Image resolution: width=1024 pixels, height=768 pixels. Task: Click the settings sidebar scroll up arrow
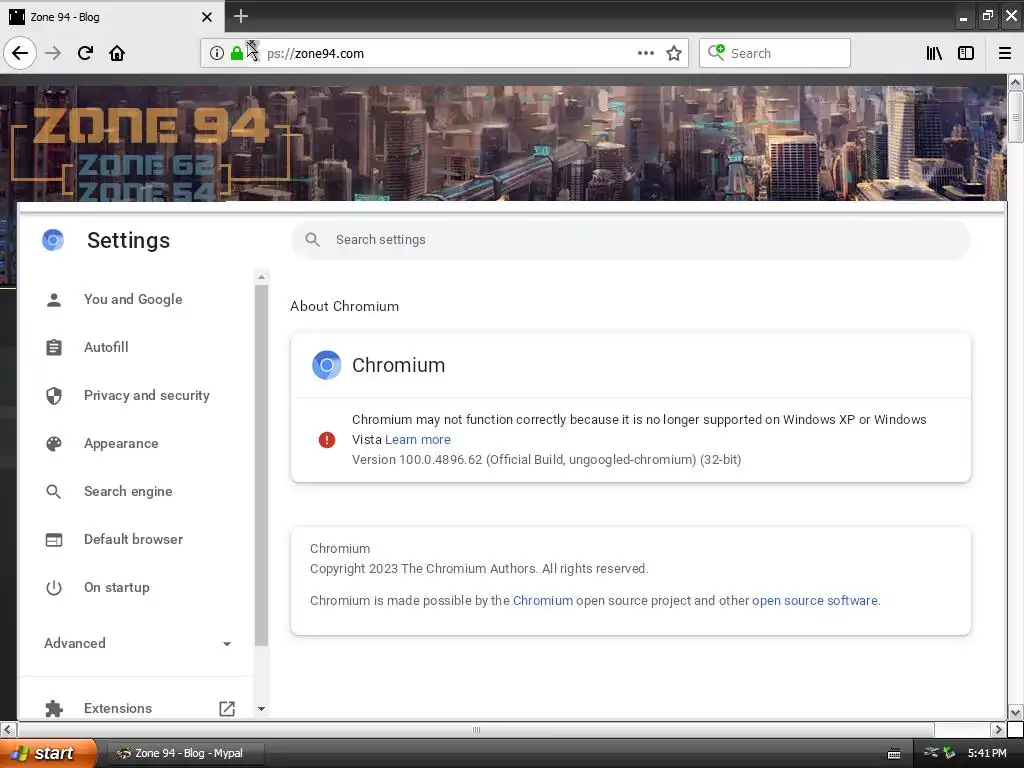tap(261, 278)
